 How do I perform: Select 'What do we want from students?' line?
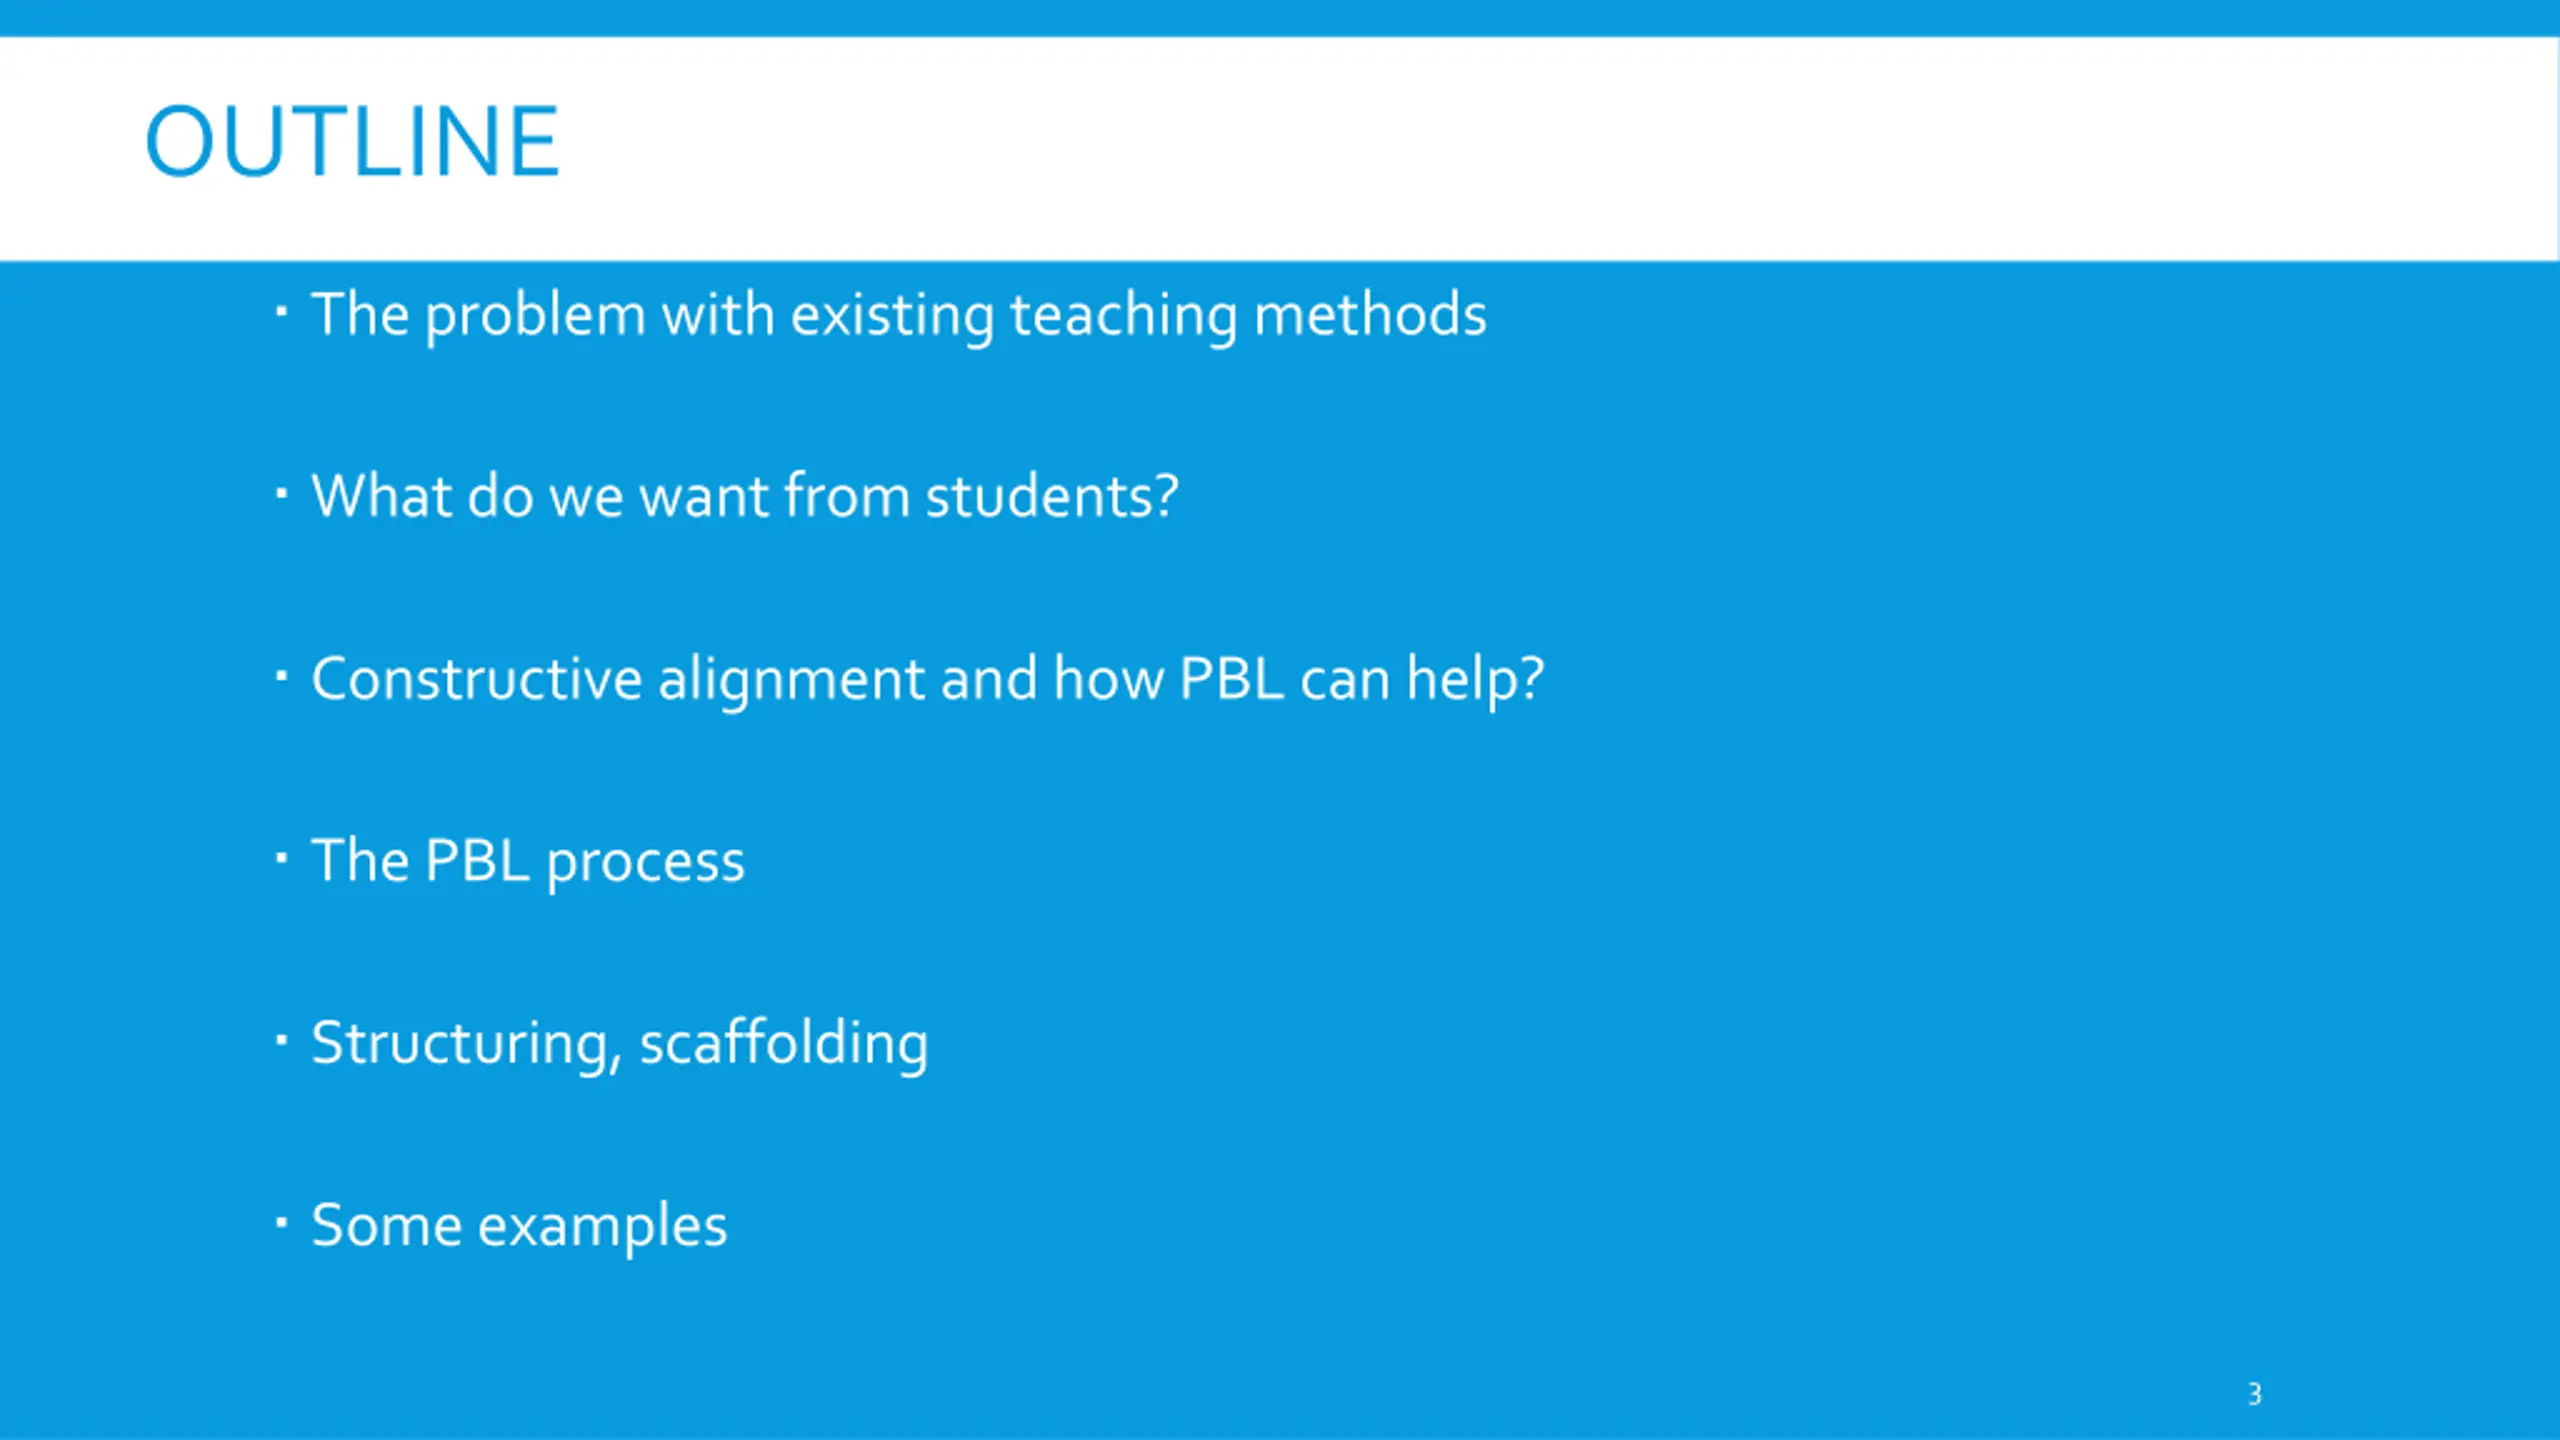pos(745,497)
